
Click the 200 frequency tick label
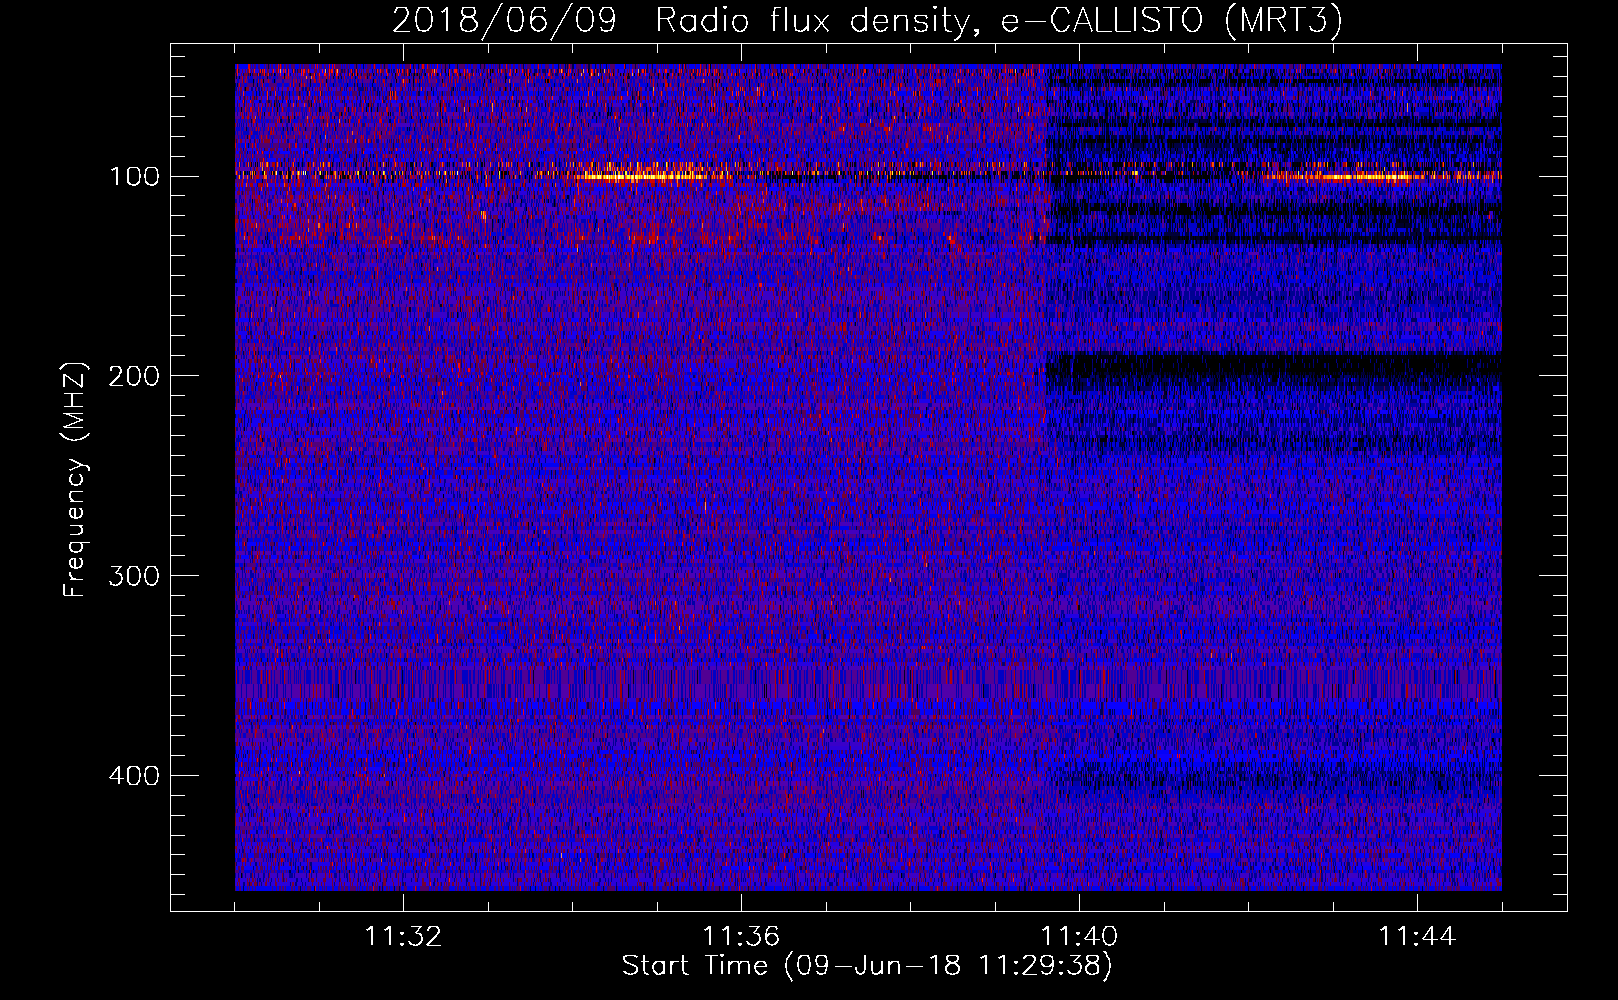[134, 376]
